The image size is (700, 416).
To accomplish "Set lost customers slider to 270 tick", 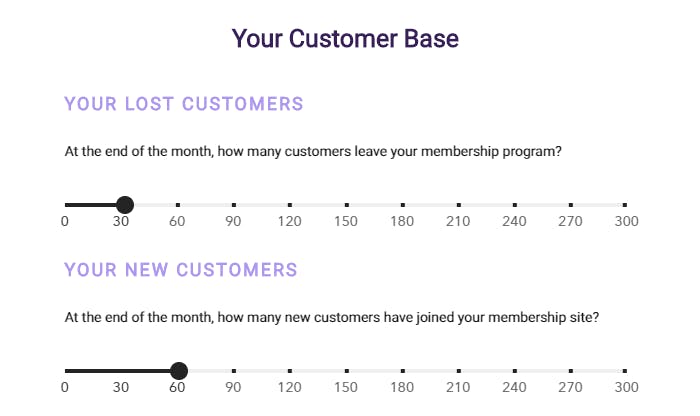I will (x=571, y=205).
